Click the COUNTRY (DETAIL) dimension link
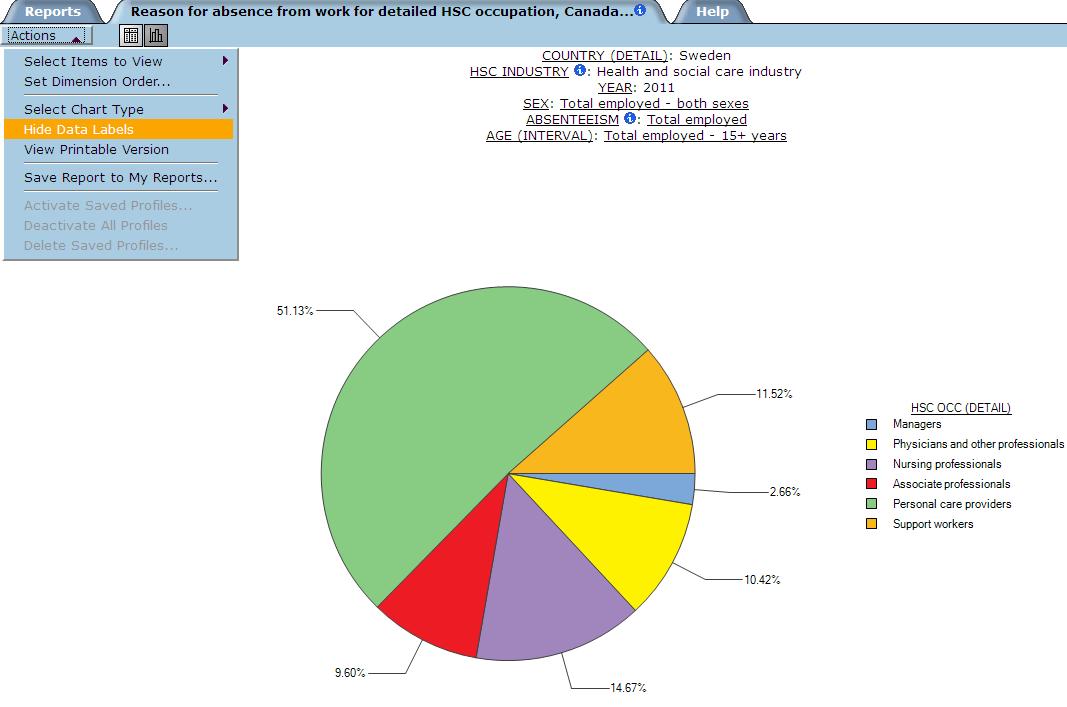The image size is (1067, 707). pos(604,56)
